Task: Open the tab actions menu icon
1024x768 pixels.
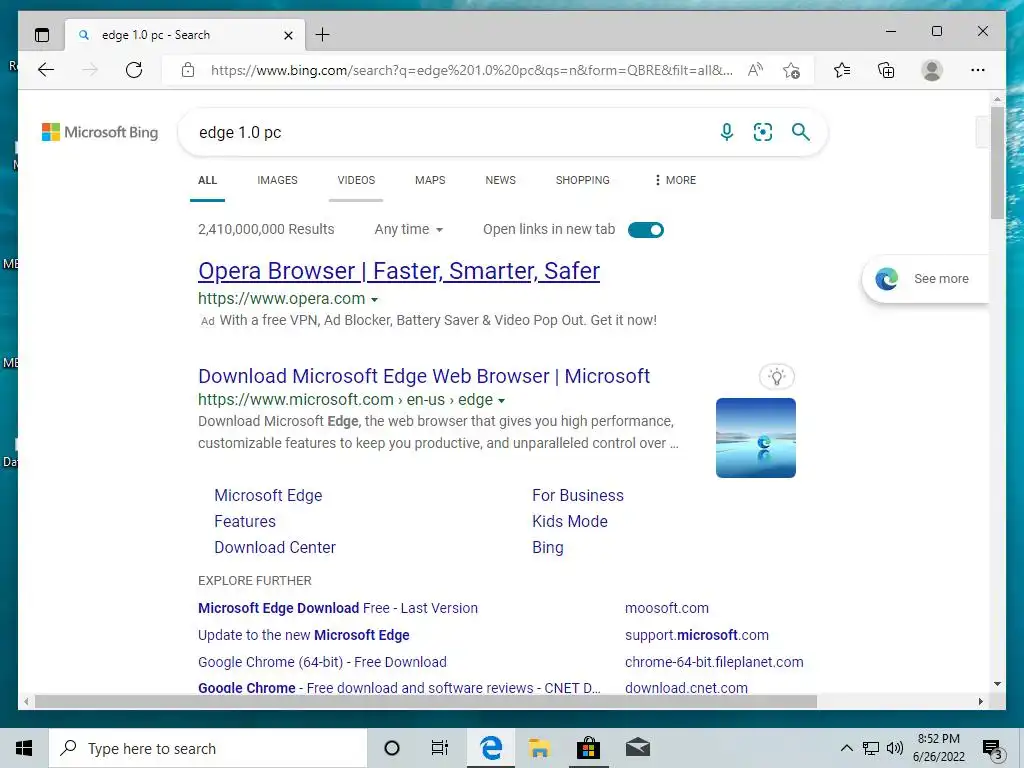Action: 42,35
